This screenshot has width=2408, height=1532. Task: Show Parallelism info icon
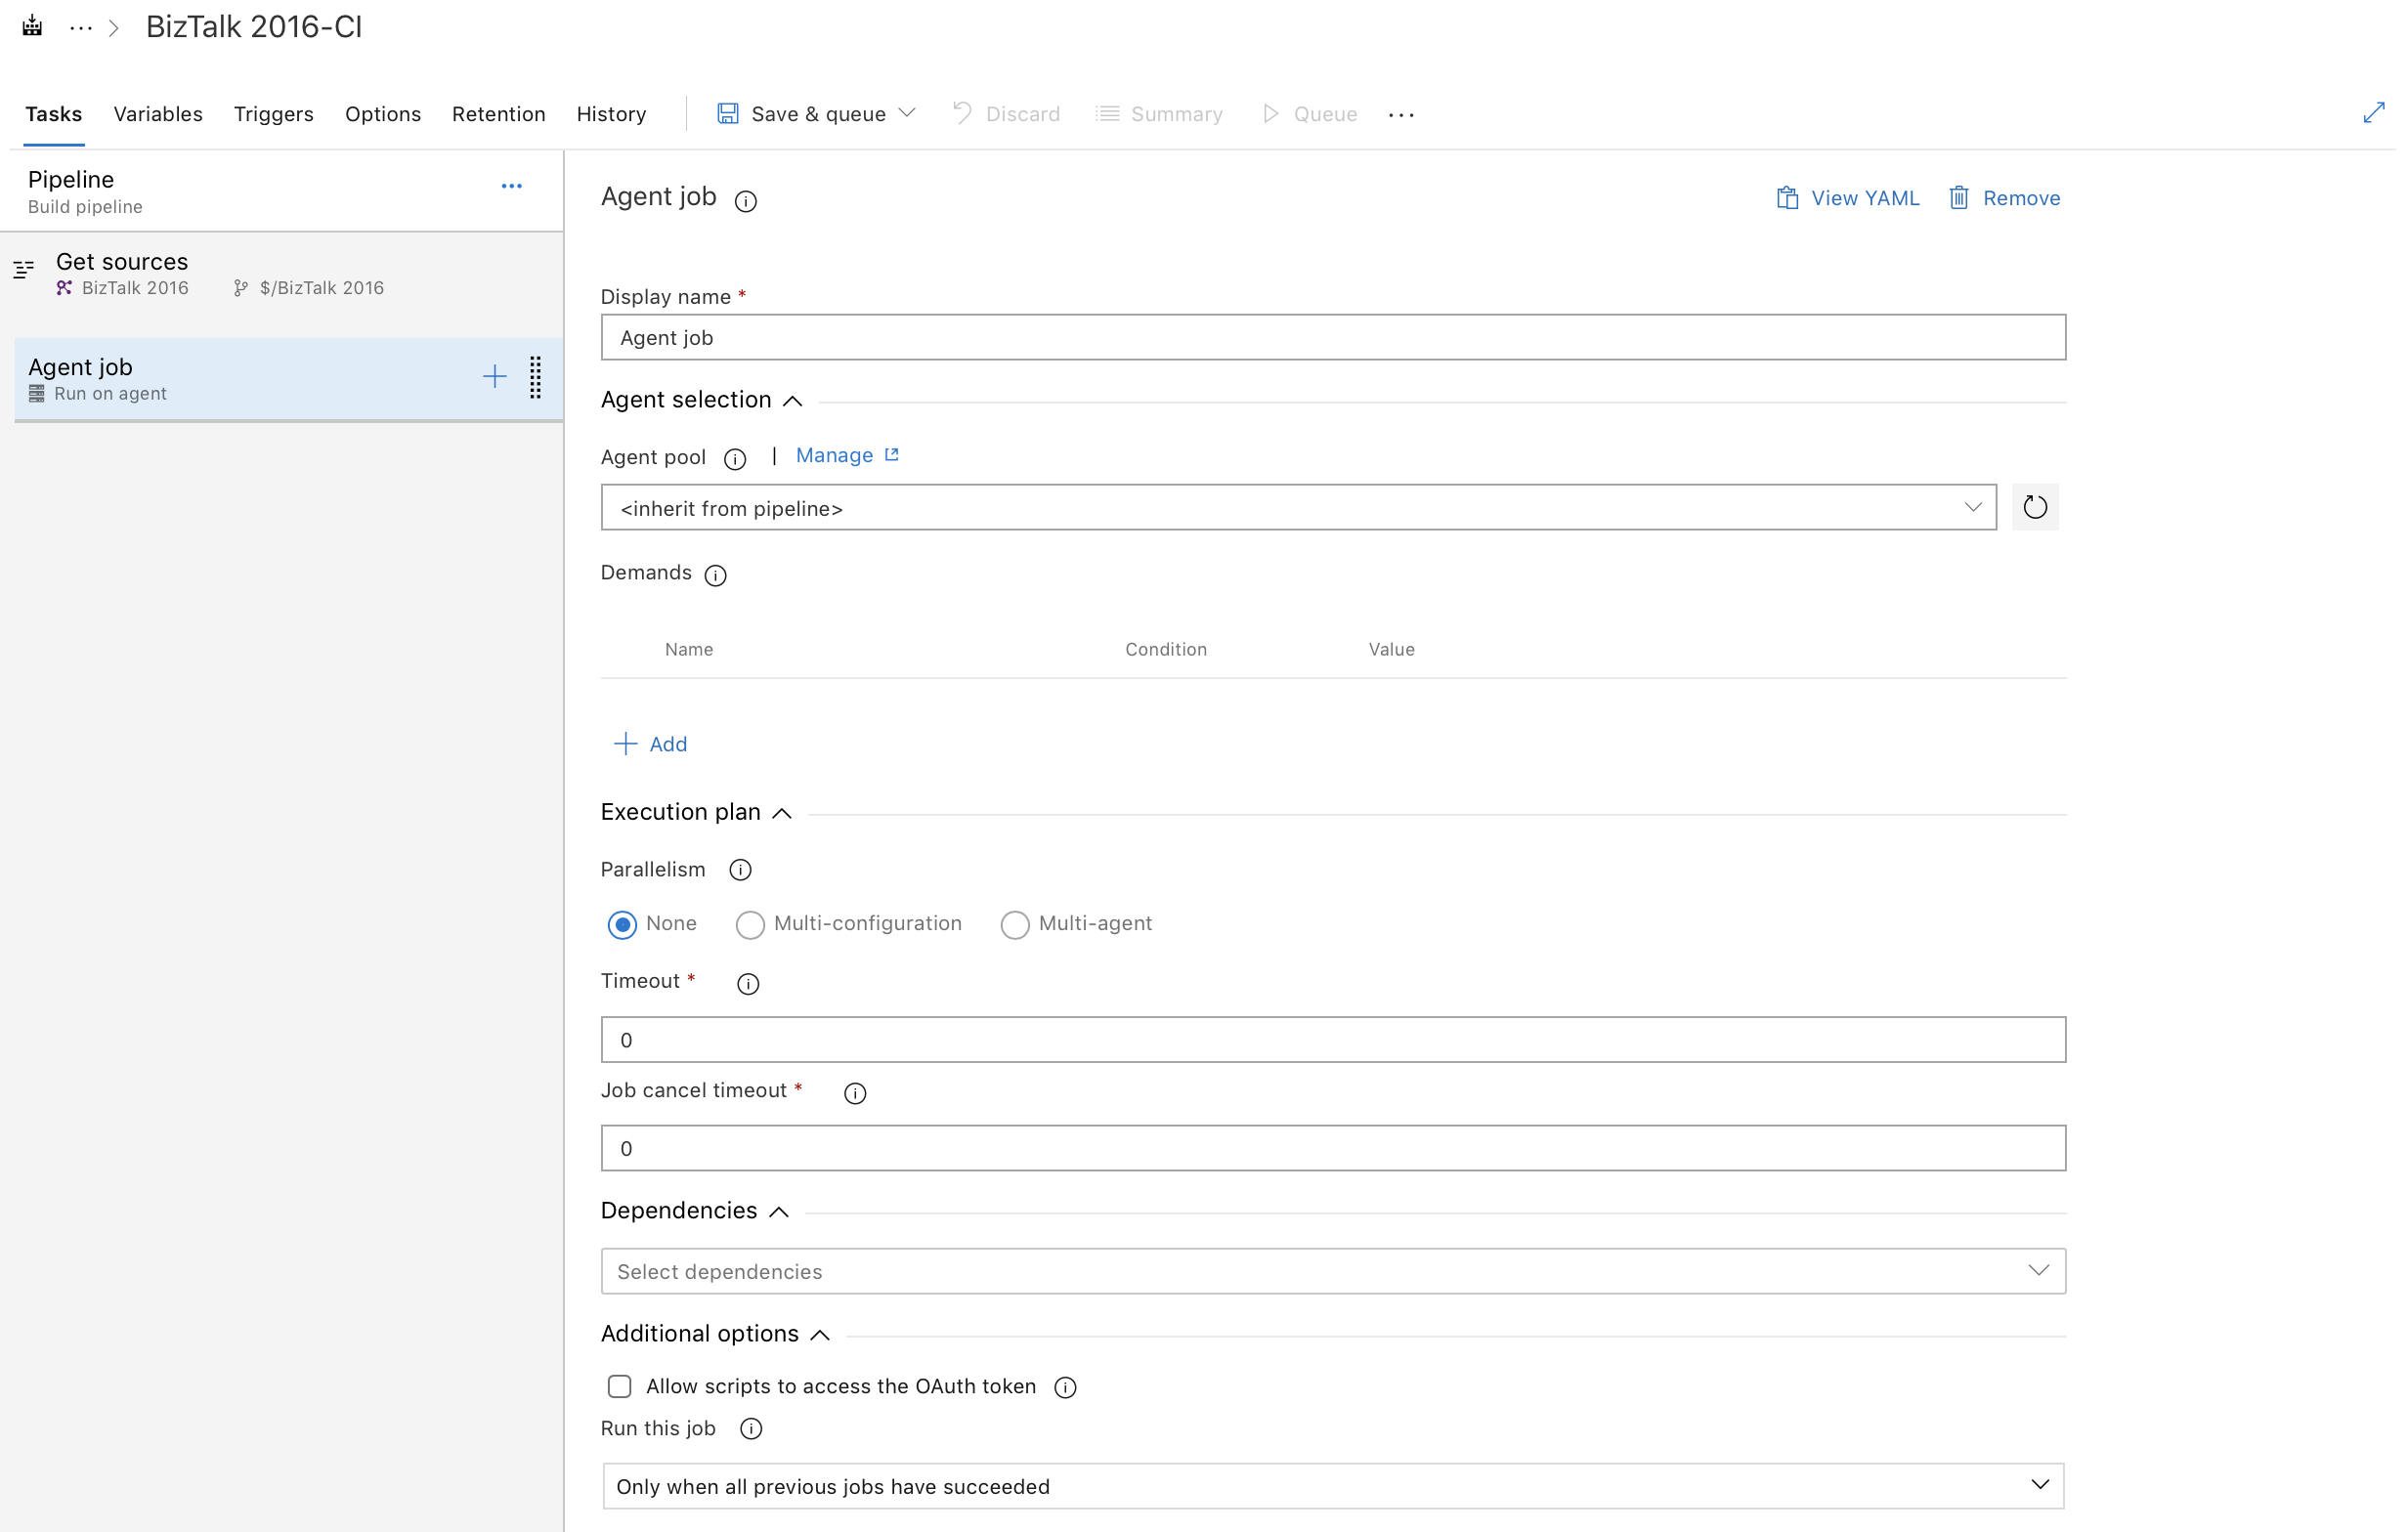pyautogui.click(x=740, y=870)
